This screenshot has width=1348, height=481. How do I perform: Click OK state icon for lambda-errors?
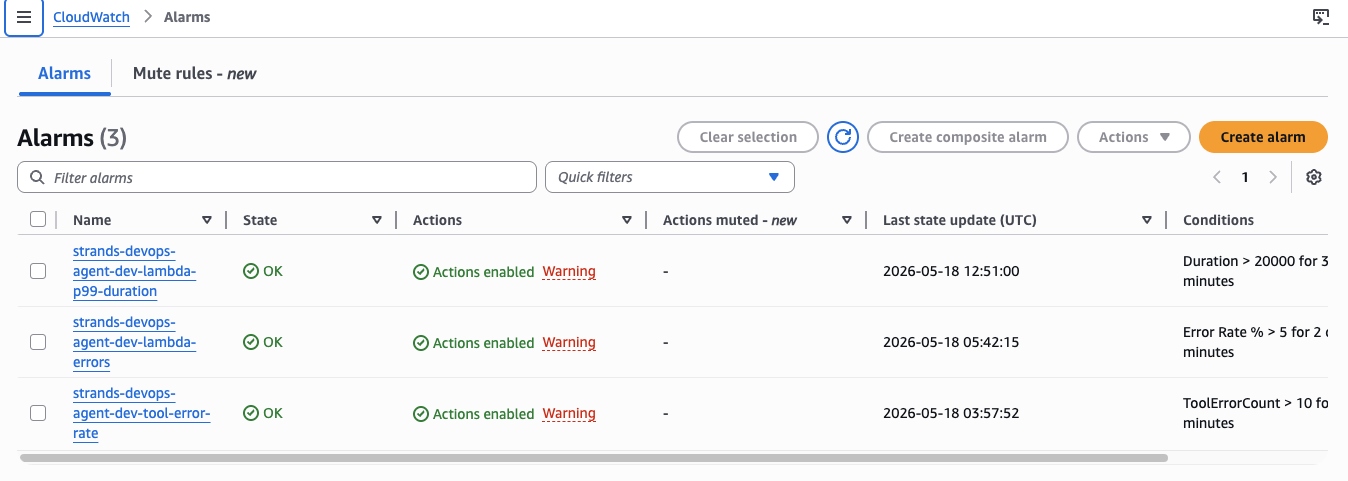click(x=251, y=342)
